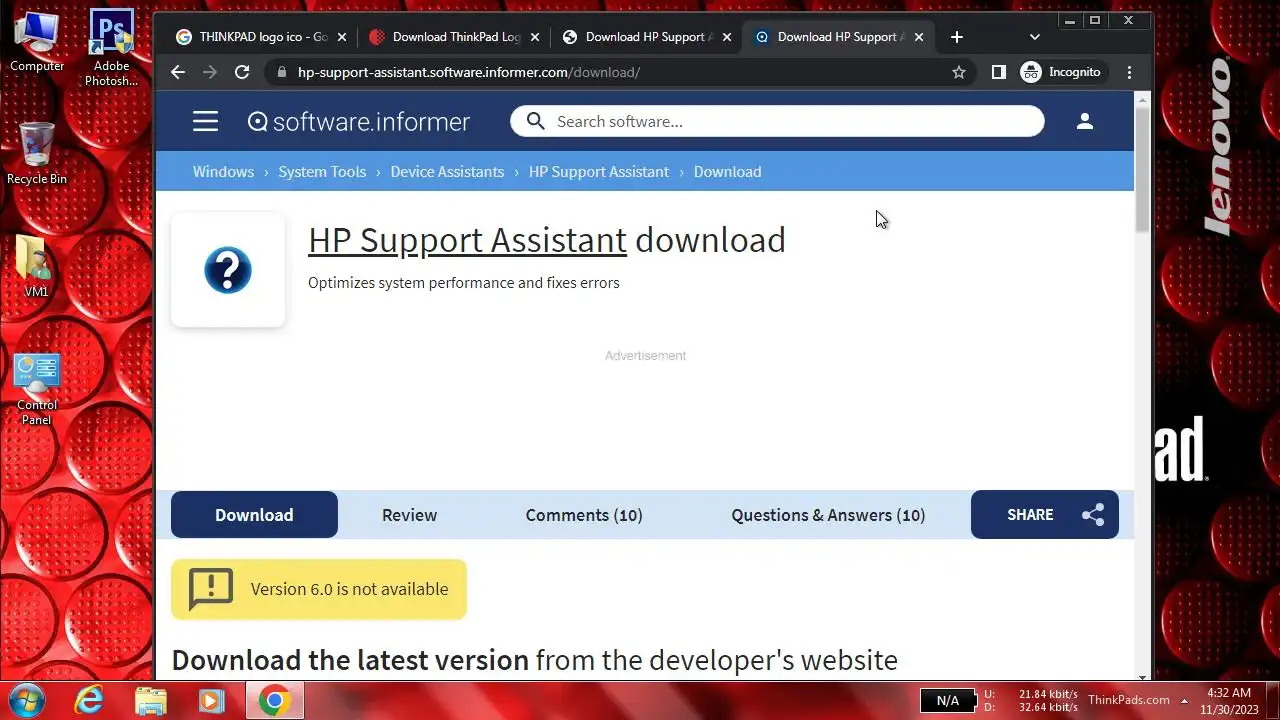
Task: Select the Review page tab
Action: pos(409,515)
